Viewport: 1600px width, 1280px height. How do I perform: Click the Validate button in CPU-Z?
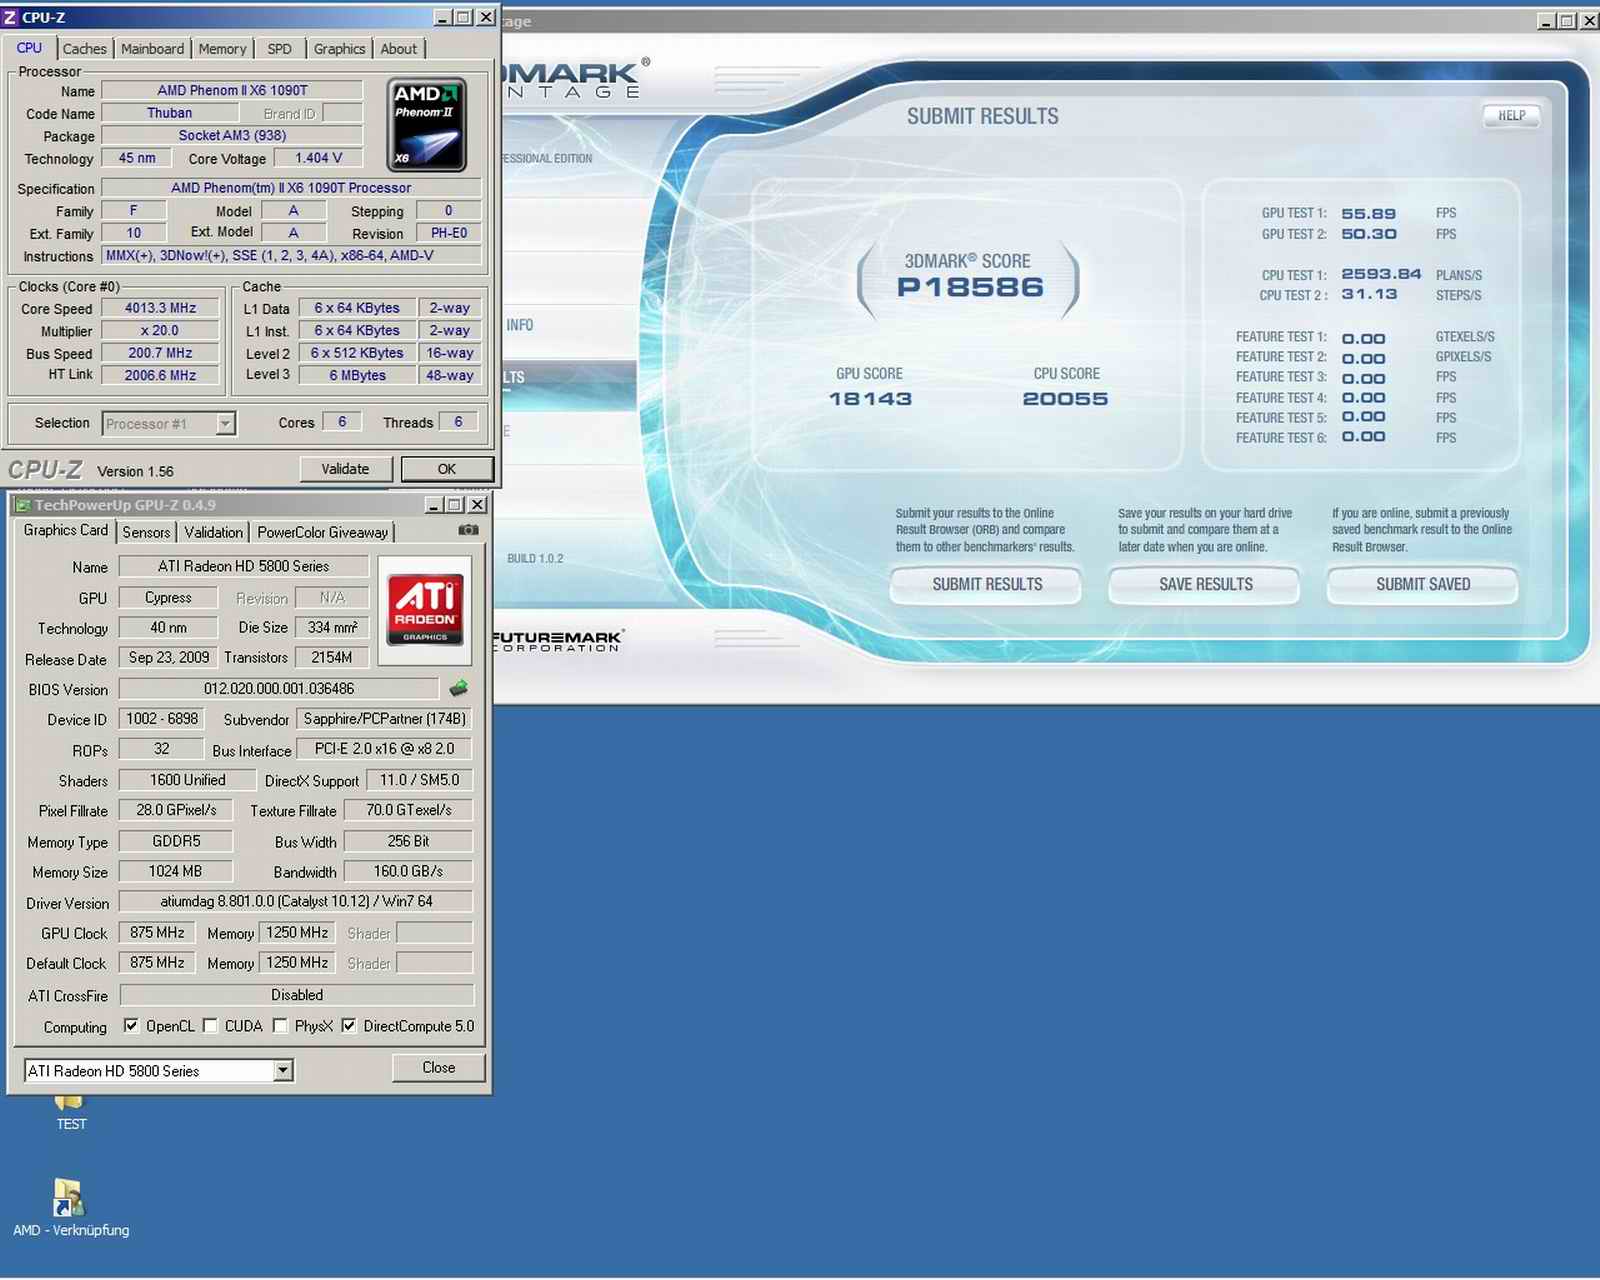tap(345, 469)
